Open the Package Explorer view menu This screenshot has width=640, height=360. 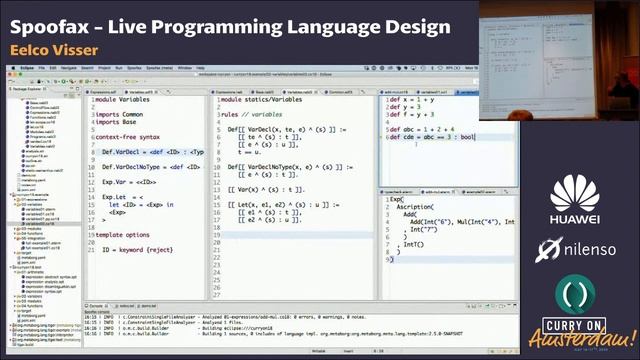click(x=78, y=95)
